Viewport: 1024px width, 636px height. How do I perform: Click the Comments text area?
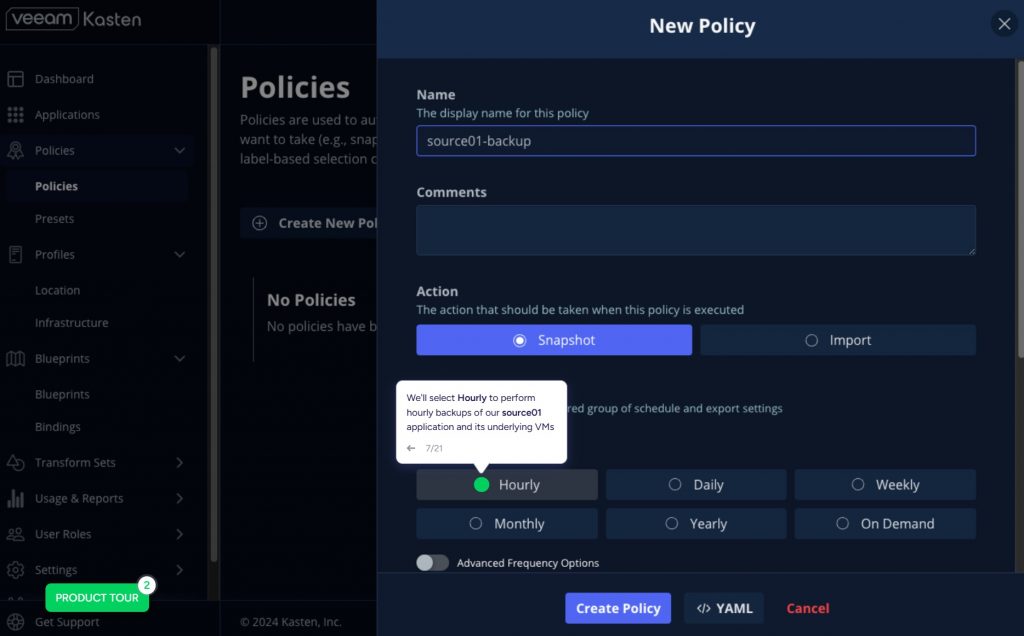point(695,230)
